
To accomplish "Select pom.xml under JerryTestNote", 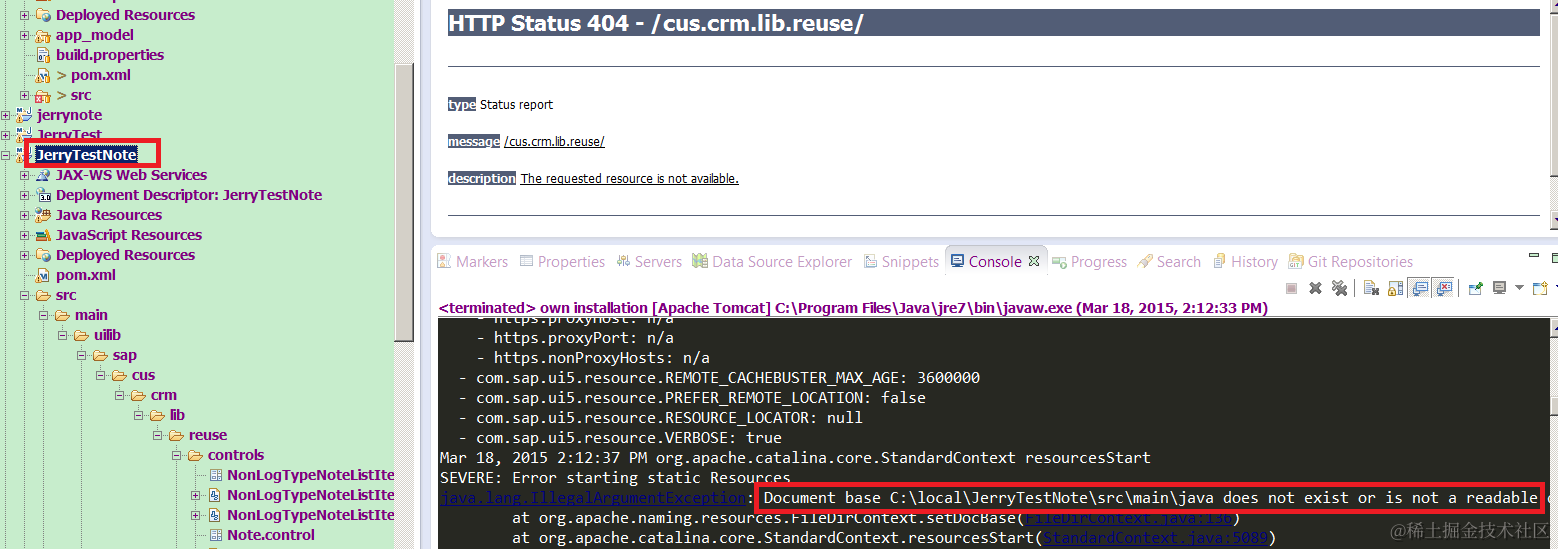I will tap(86, 275).
